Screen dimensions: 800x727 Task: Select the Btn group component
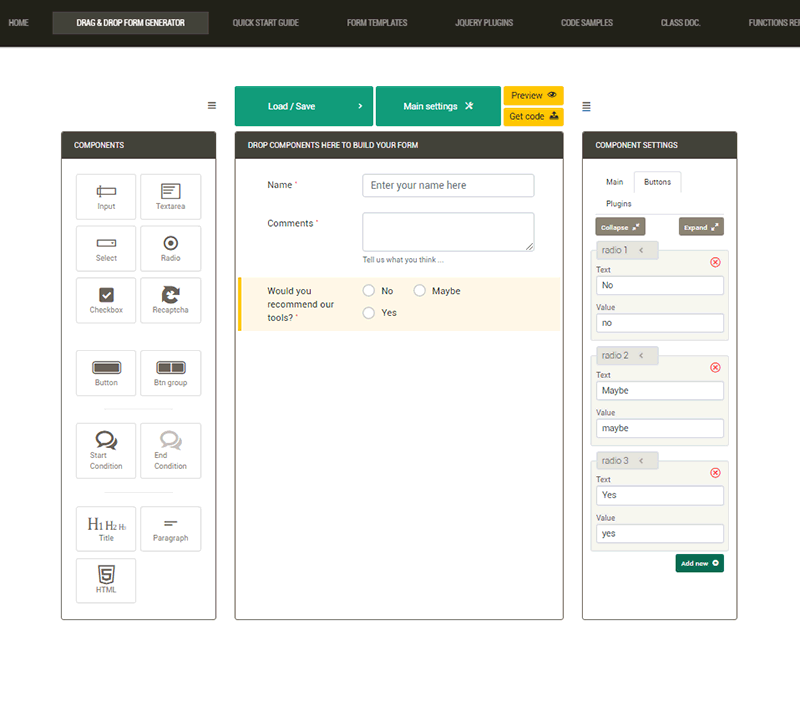pyautogui.click(x=170, y=372)
